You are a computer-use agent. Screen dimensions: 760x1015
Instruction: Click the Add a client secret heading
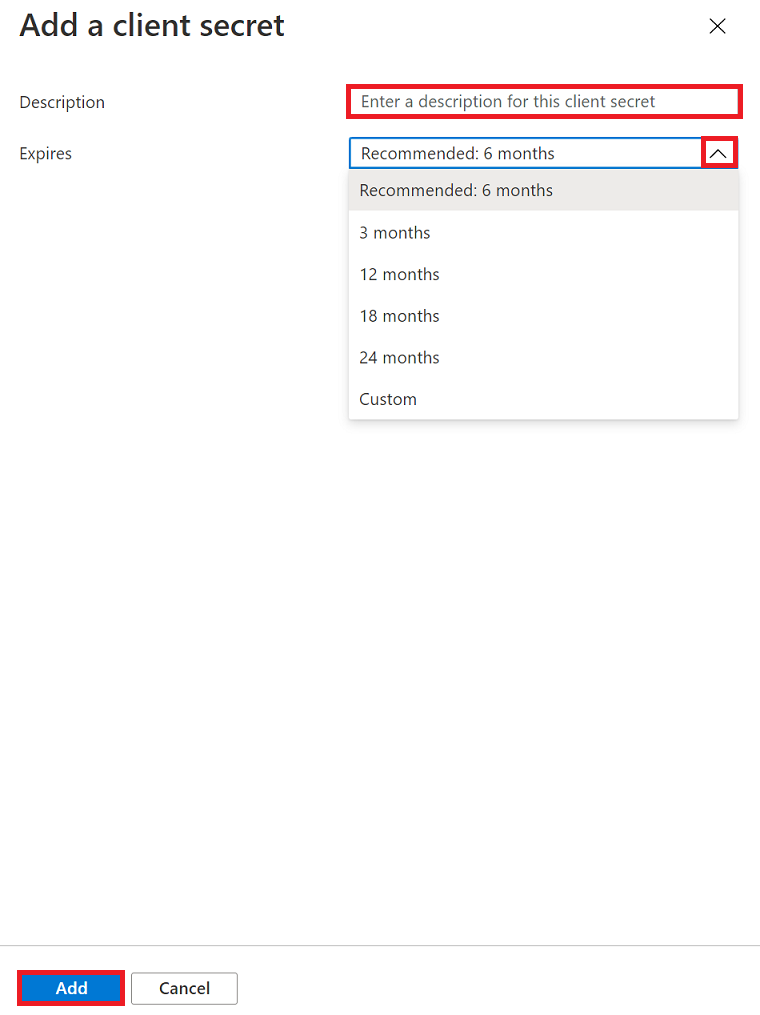point(151,26)
